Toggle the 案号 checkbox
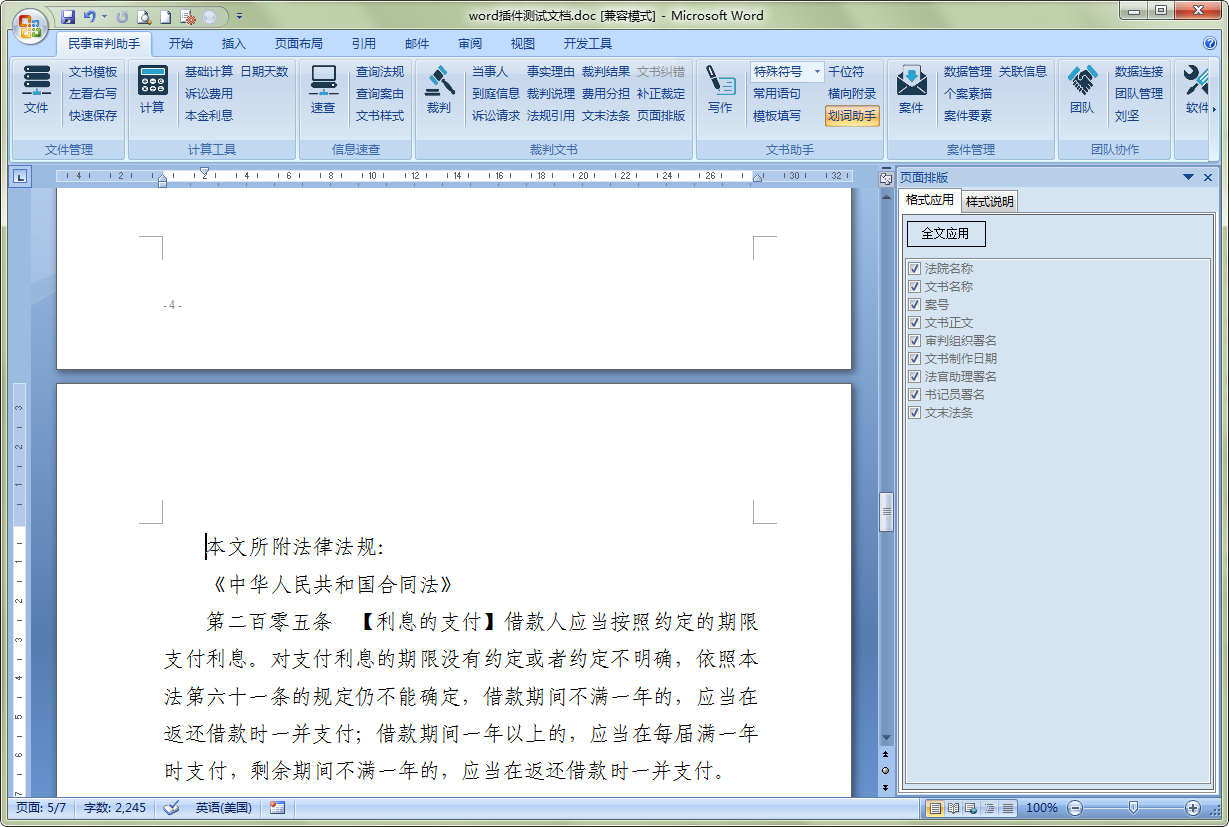The image size is (1229, 827). pos(914,305)
